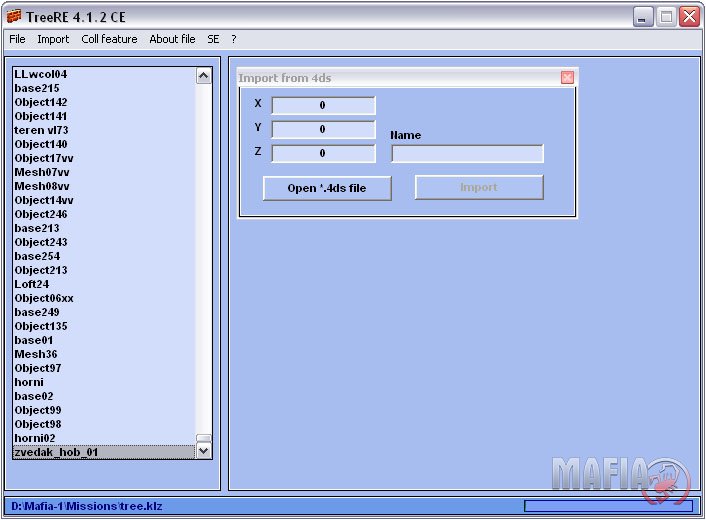This screenshot has width=706, height=520.
Task: Open the About file menu
Action: [172, 39]
